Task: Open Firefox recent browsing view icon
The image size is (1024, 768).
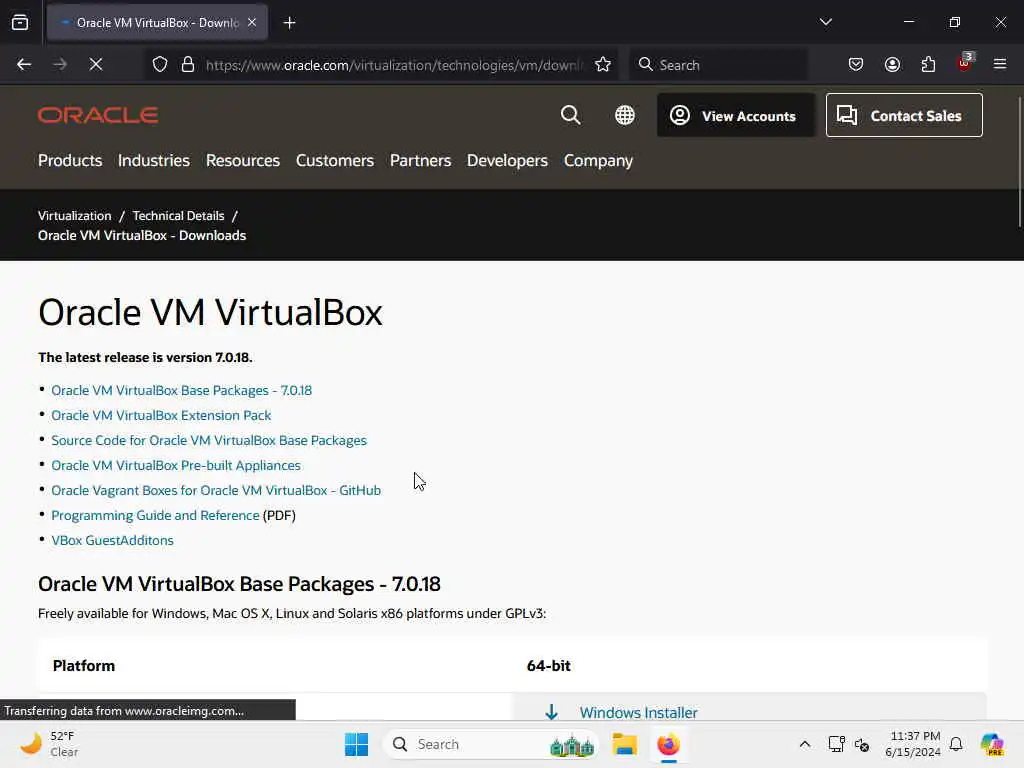Action: (x=20, y=23)
